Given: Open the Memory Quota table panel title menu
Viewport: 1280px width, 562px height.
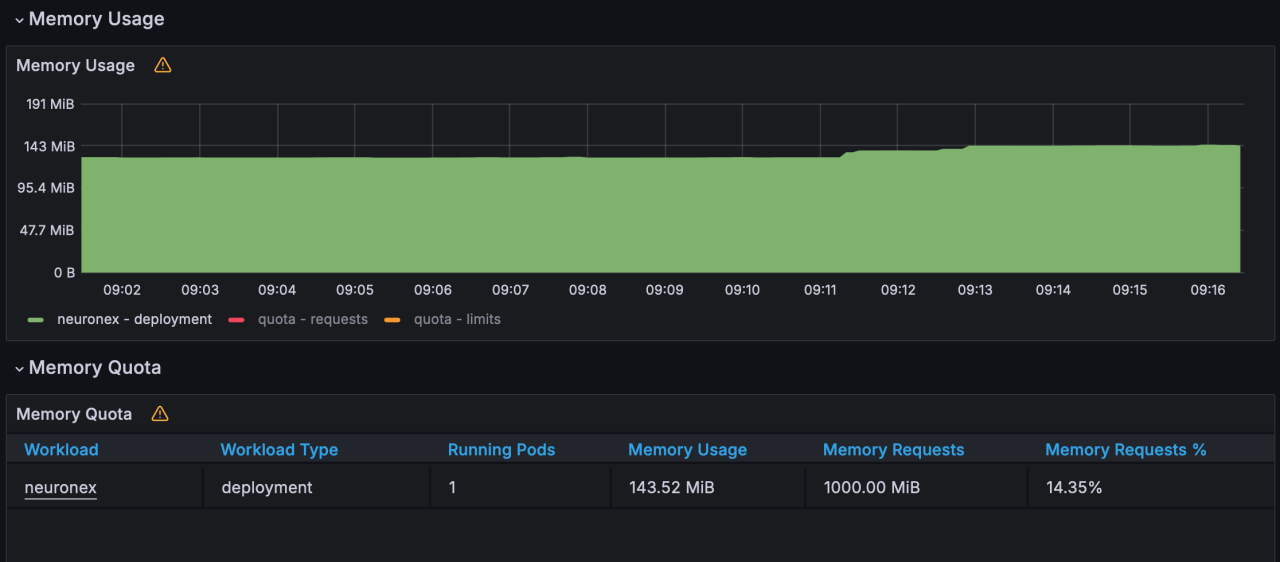Looking at the screenshot, I should [74, 414].
